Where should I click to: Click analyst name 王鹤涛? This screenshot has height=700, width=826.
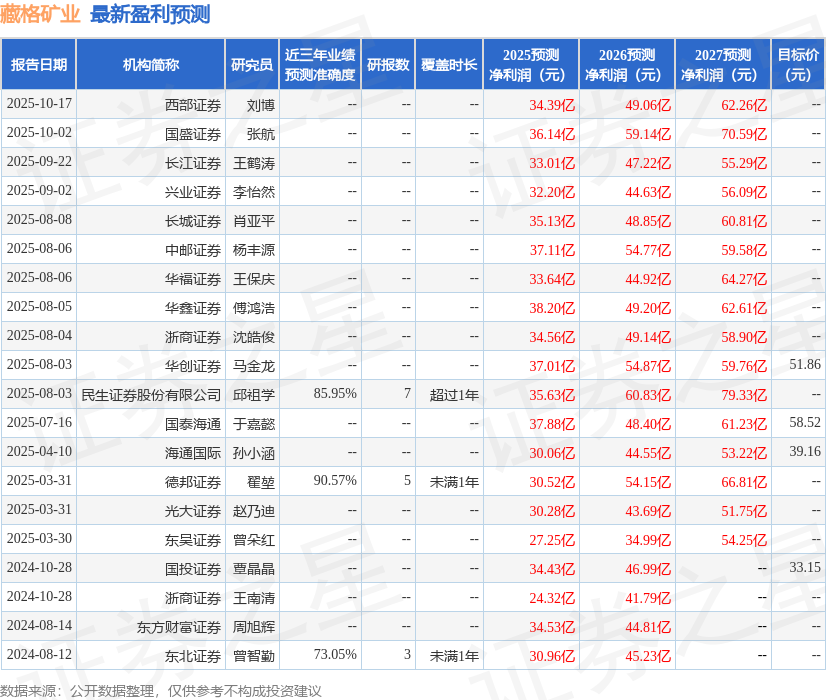(x=254, y=163)
